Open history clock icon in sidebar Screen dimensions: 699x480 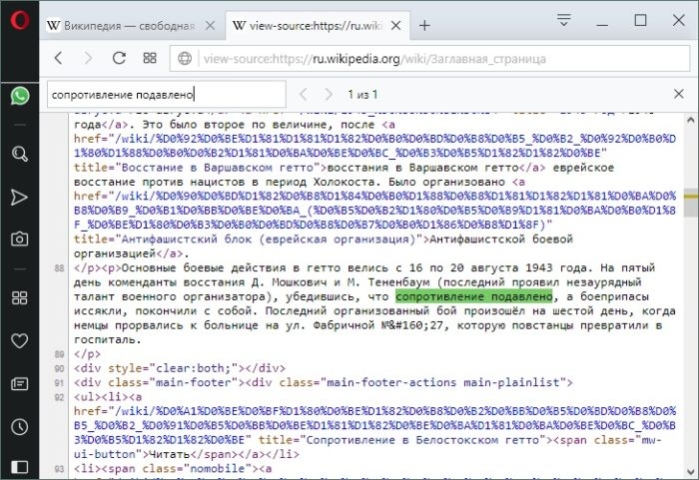(x=20, y=427)
